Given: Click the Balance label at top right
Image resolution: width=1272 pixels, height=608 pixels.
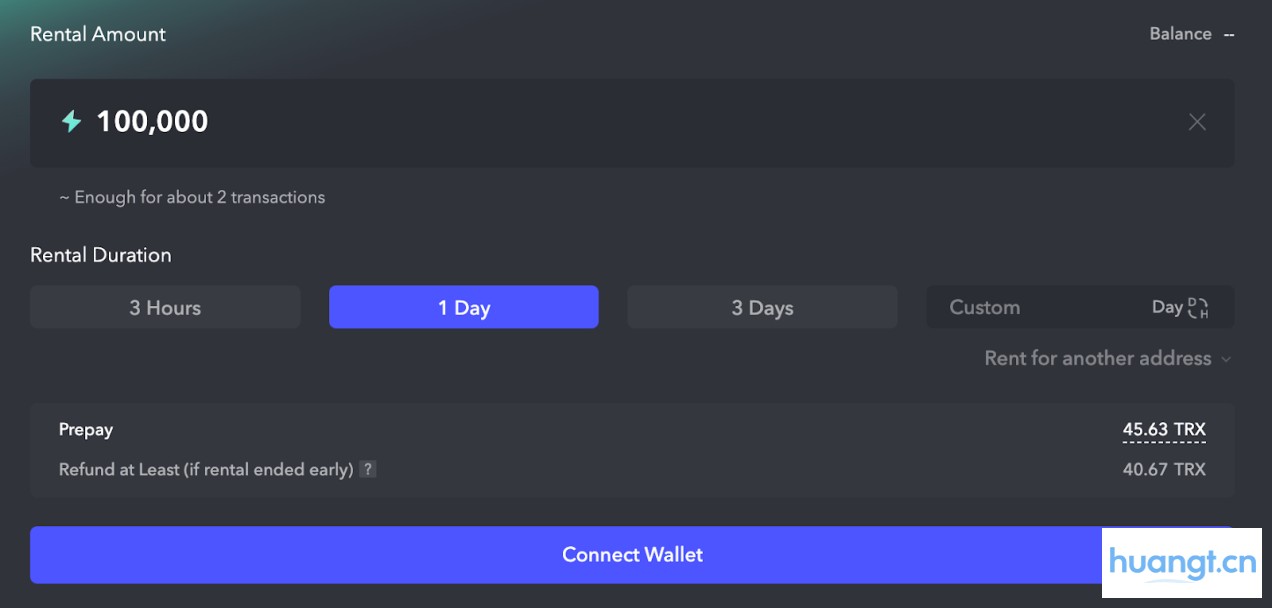Looking at the screenshot, I should tap(1180, 34).
